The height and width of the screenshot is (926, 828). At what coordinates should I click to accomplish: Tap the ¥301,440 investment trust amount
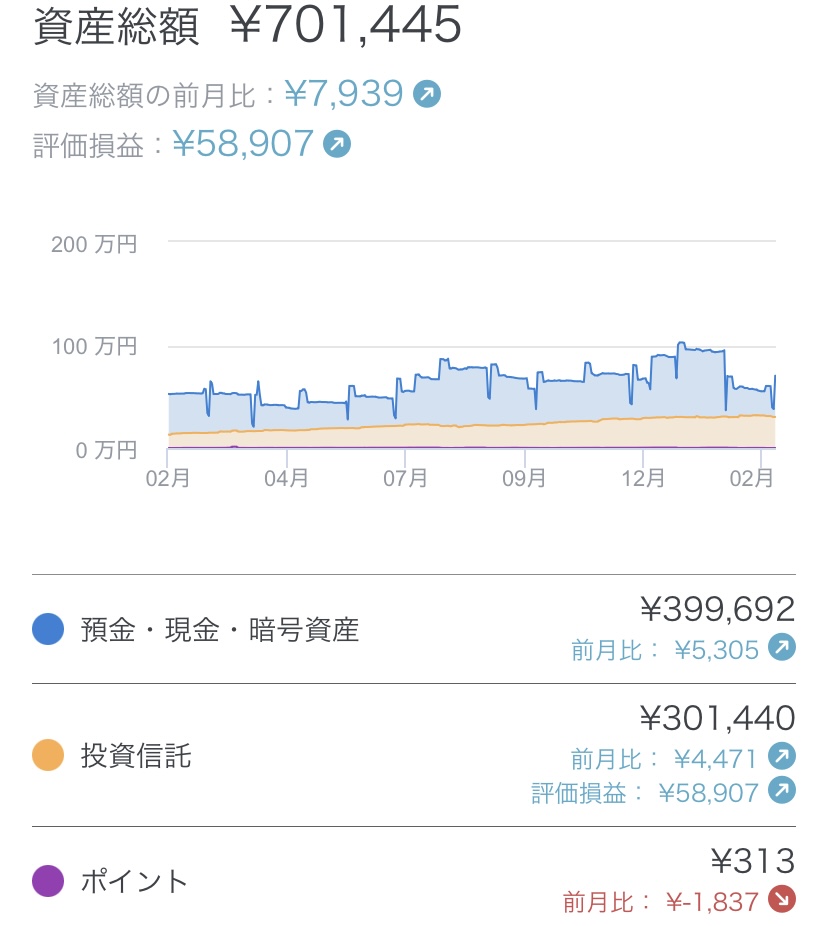point(717,717)
